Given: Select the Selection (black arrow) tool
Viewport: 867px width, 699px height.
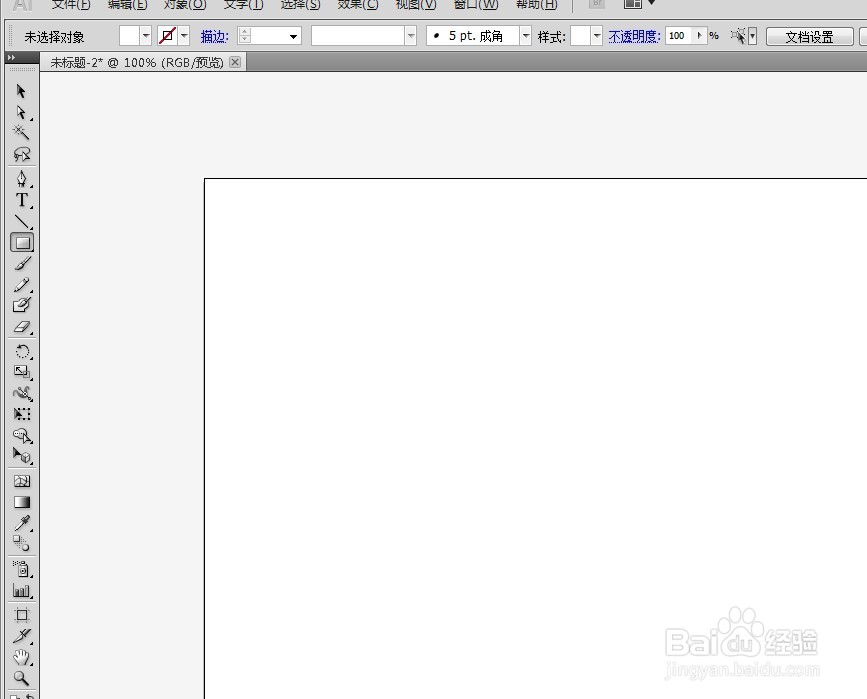Looking at the screenshot, I should [22, 91].
